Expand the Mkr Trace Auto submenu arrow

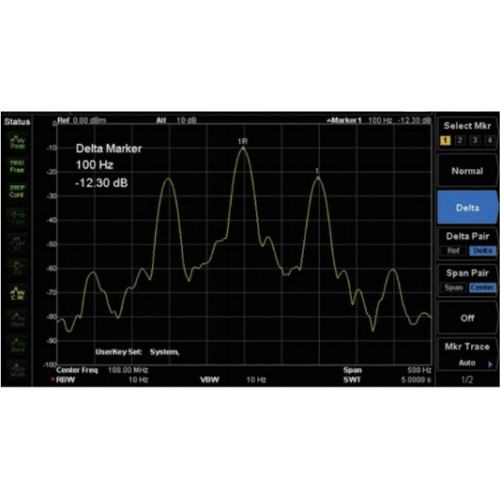pyautogui.click(x=490, y=364)
